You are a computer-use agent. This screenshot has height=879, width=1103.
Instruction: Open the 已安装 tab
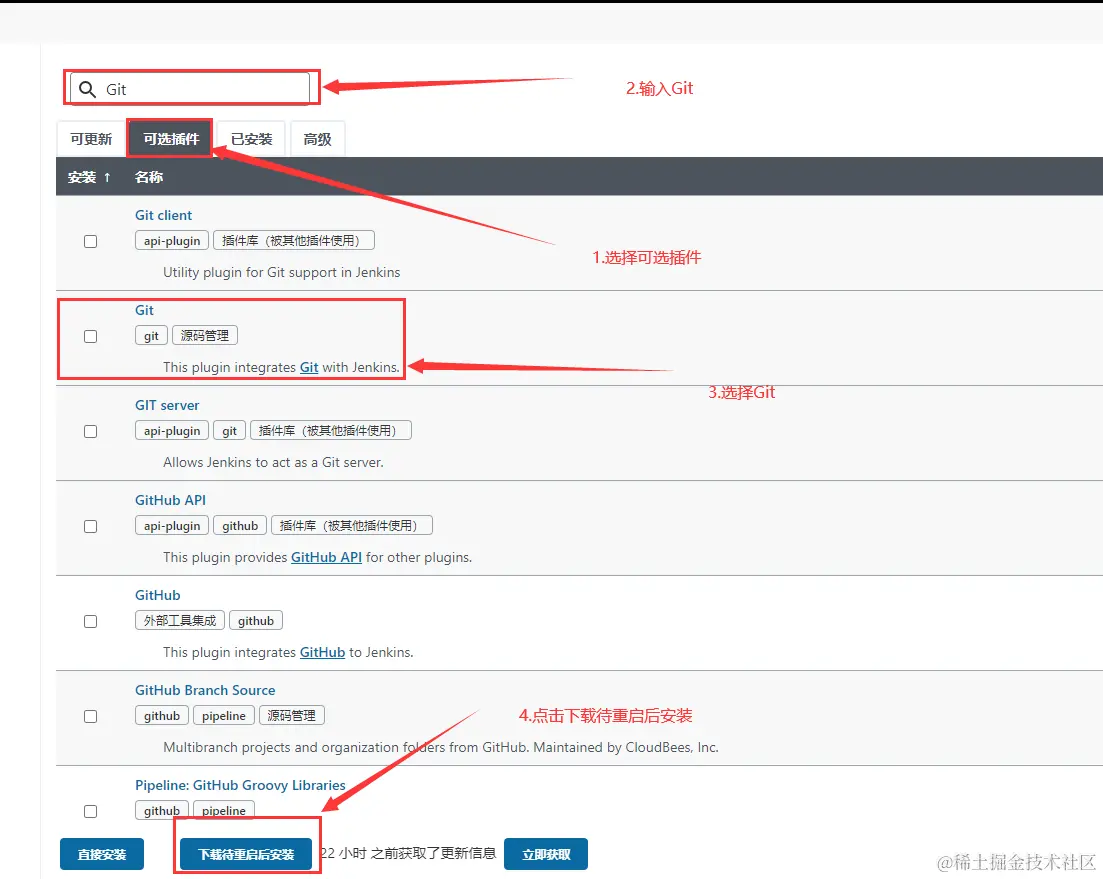(x=251, y=139)
